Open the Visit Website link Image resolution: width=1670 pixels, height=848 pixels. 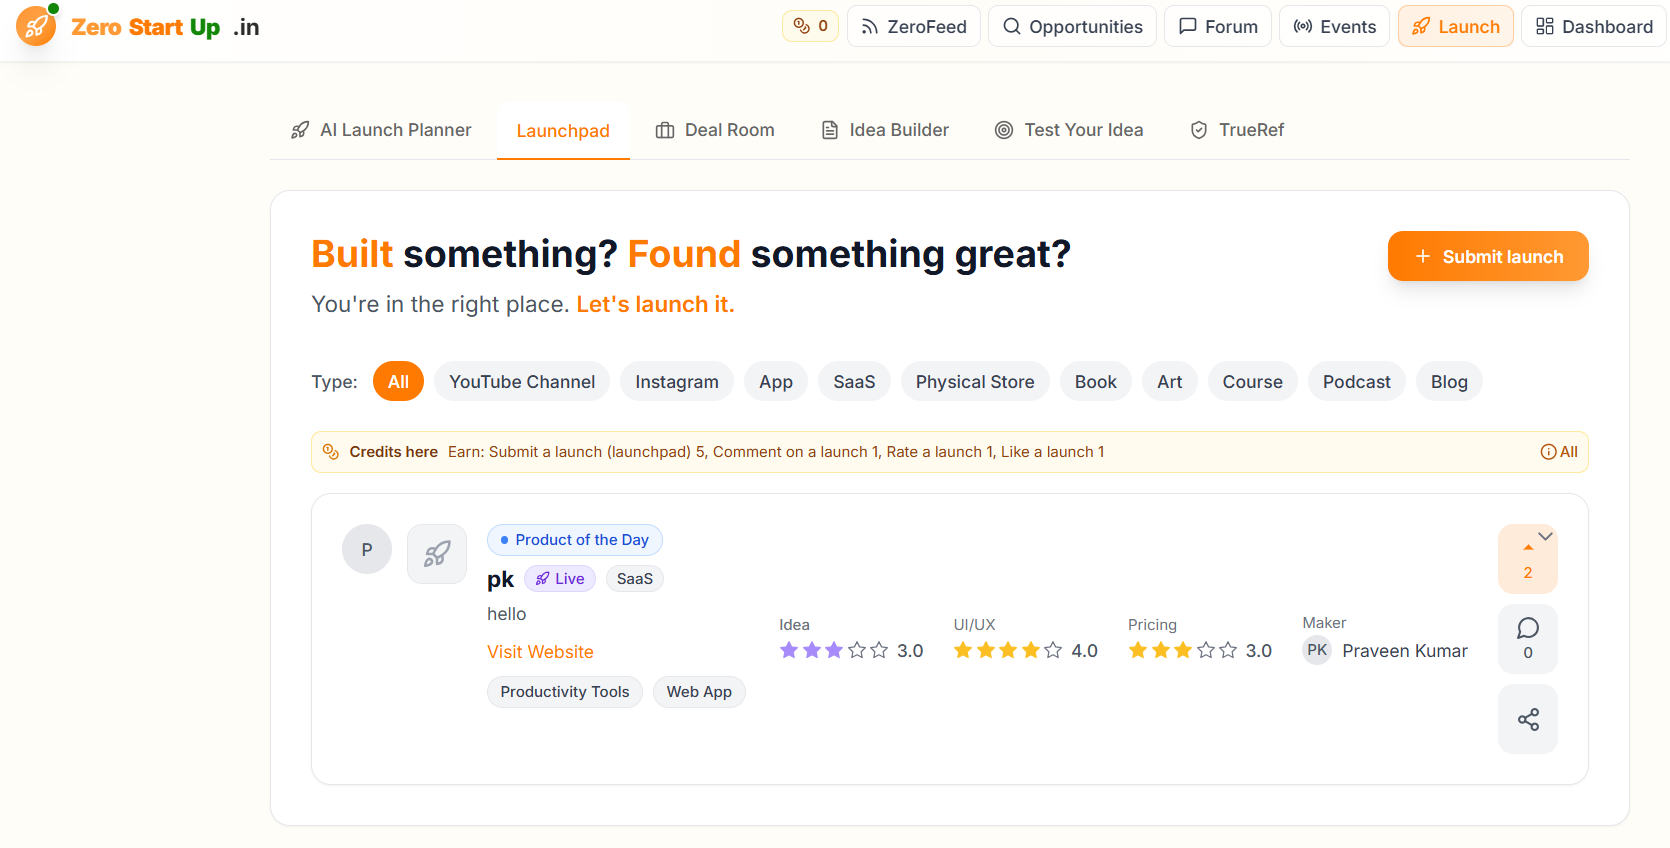[540, 652]
